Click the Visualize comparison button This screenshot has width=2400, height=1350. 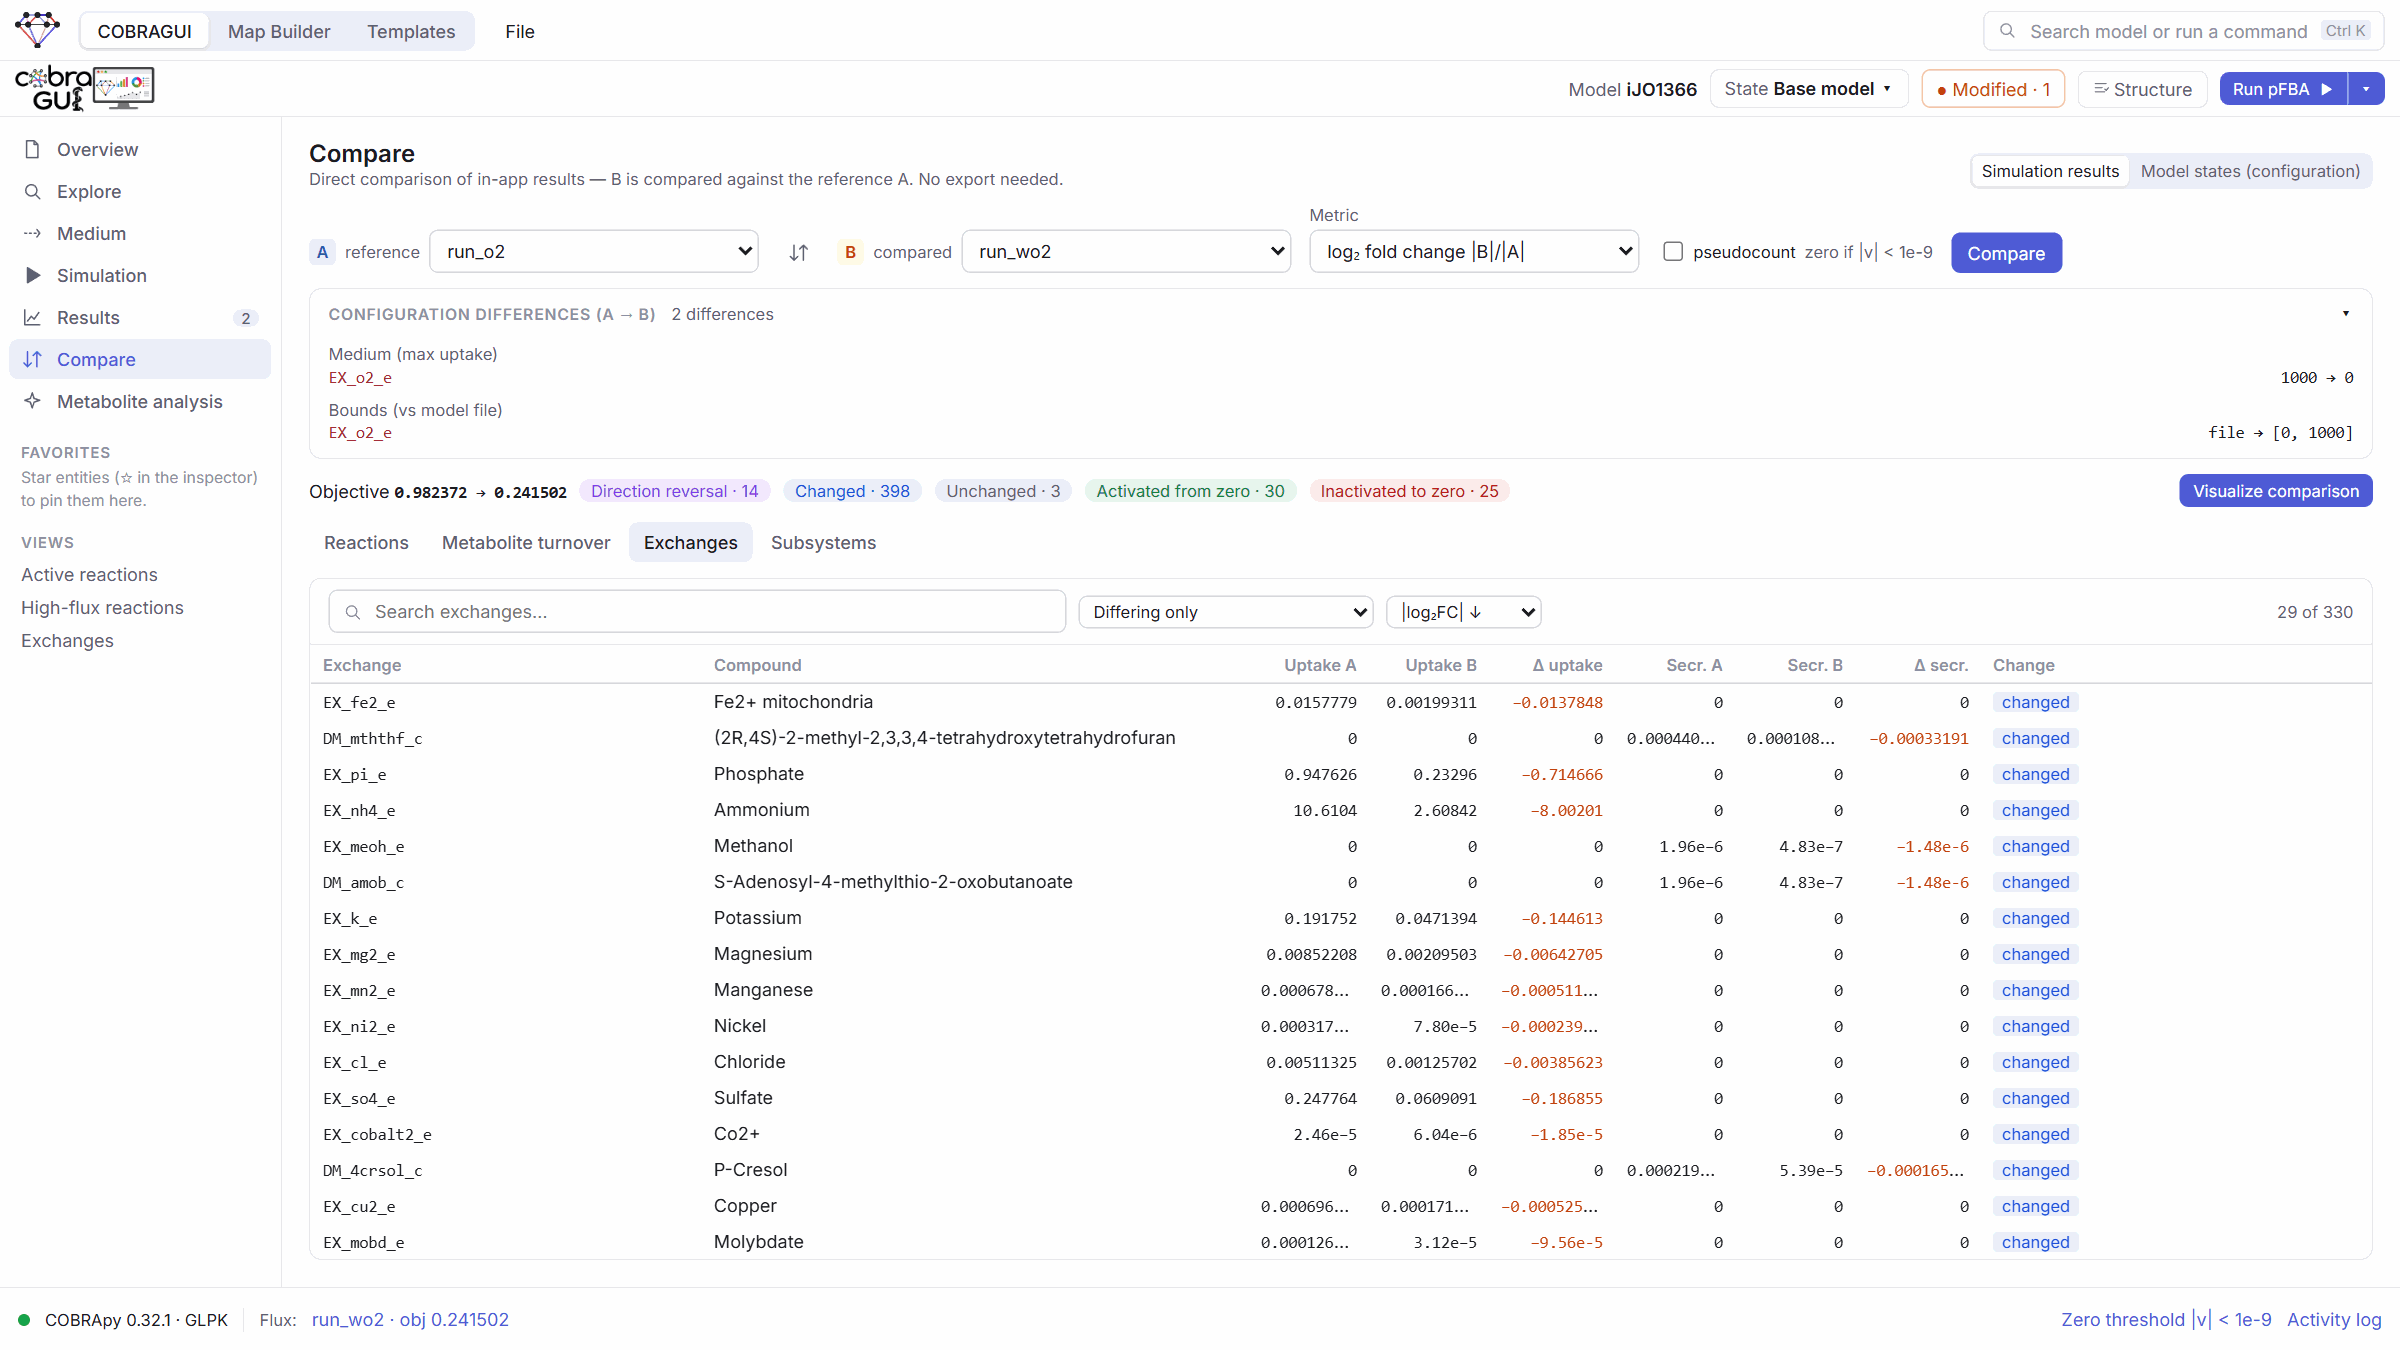[2275, 491]
